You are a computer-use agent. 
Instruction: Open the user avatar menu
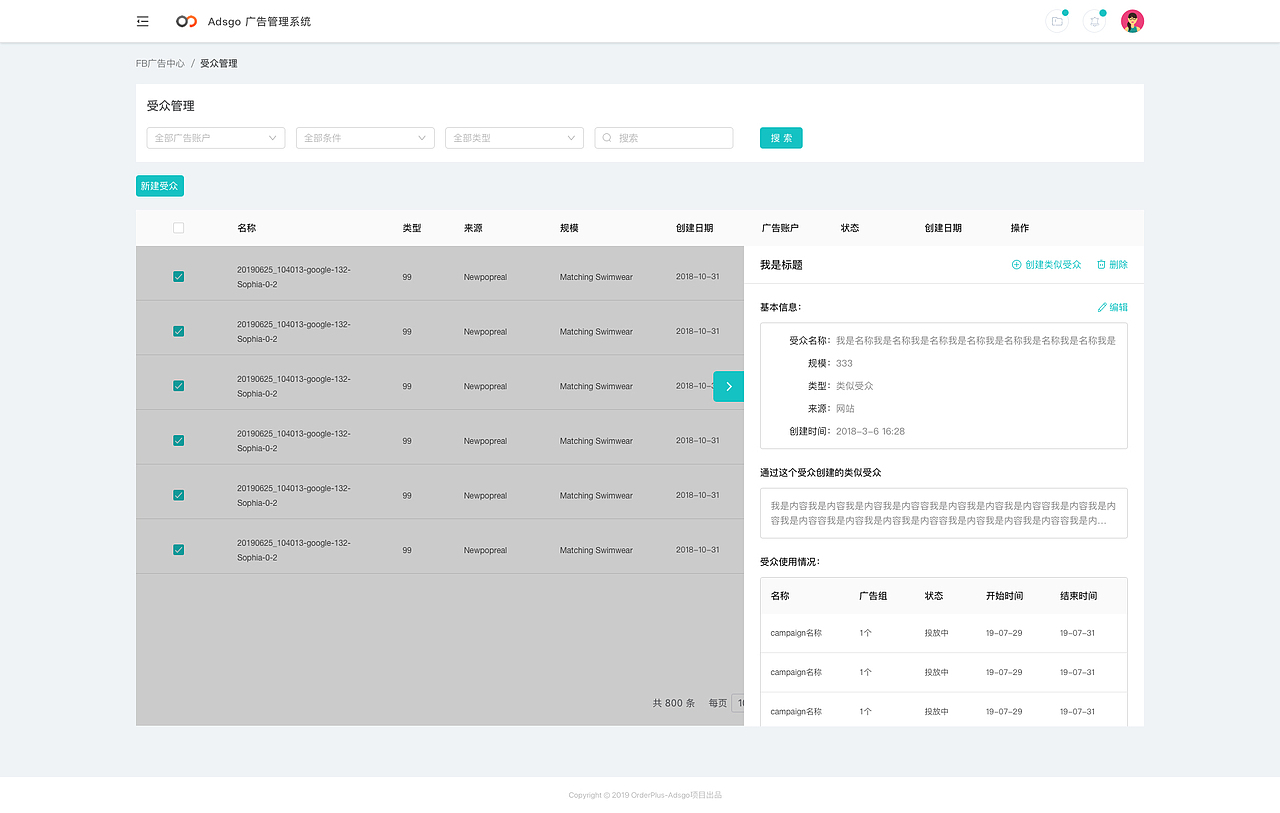tap(1132, 21)
